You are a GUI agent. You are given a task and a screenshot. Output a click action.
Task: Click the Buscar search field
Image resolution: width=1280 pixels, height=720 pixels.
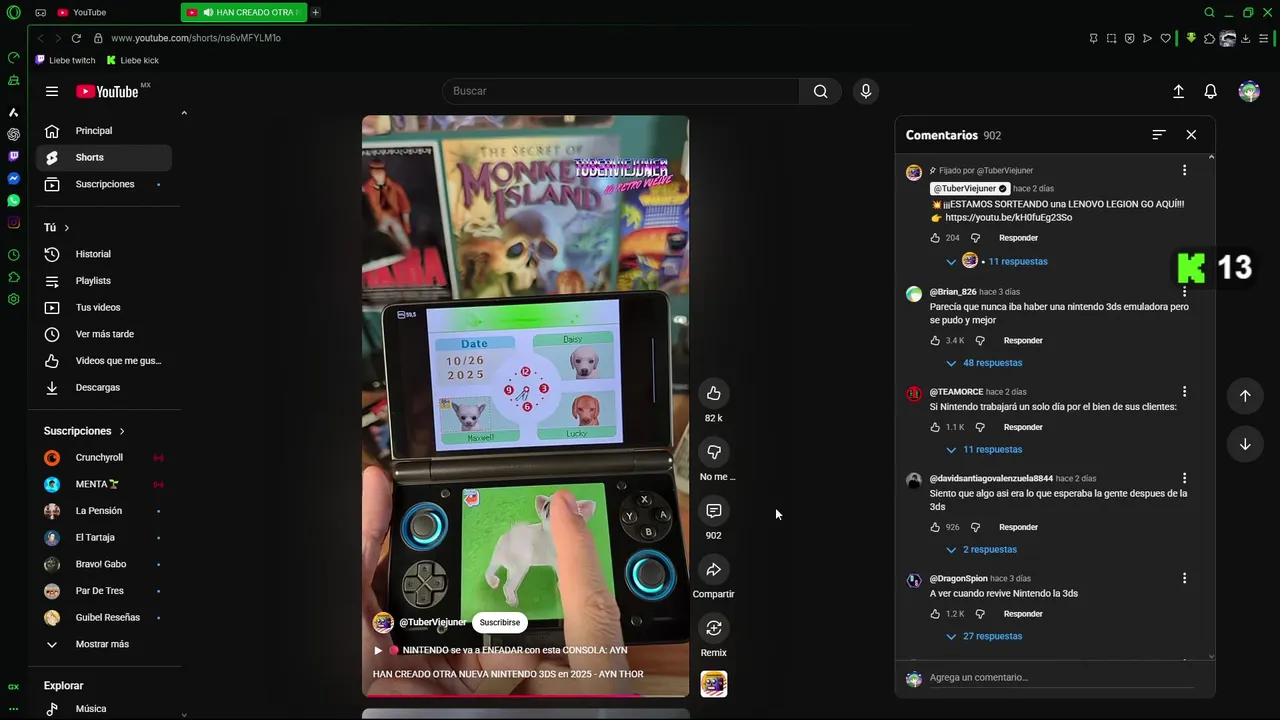[620, 91]
